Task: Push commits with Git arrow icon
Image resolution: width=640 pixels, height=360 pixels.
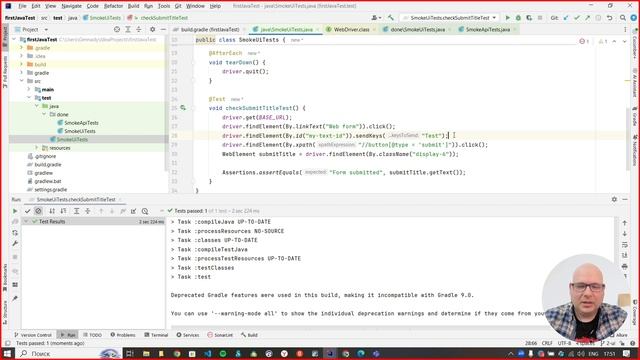Action: (x=587, y=18)
